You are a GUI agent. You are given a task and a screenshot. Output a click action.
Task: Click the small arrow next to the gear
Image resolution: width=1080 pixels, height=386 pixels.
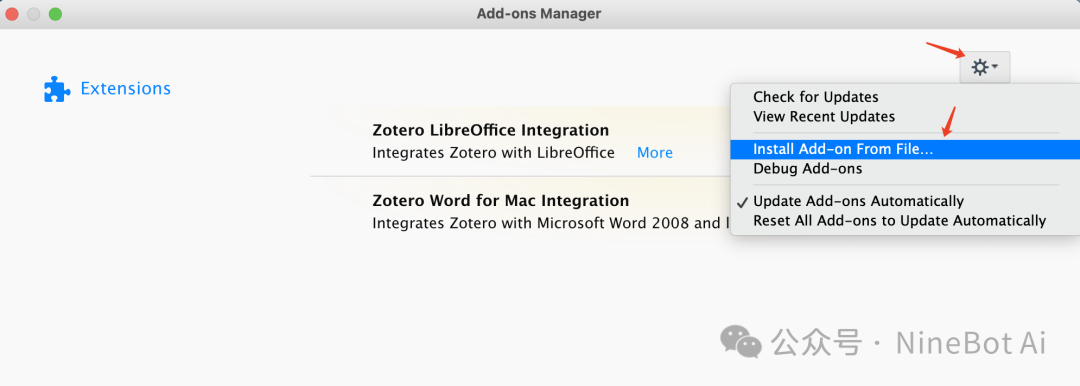click(x=995, y=67)
